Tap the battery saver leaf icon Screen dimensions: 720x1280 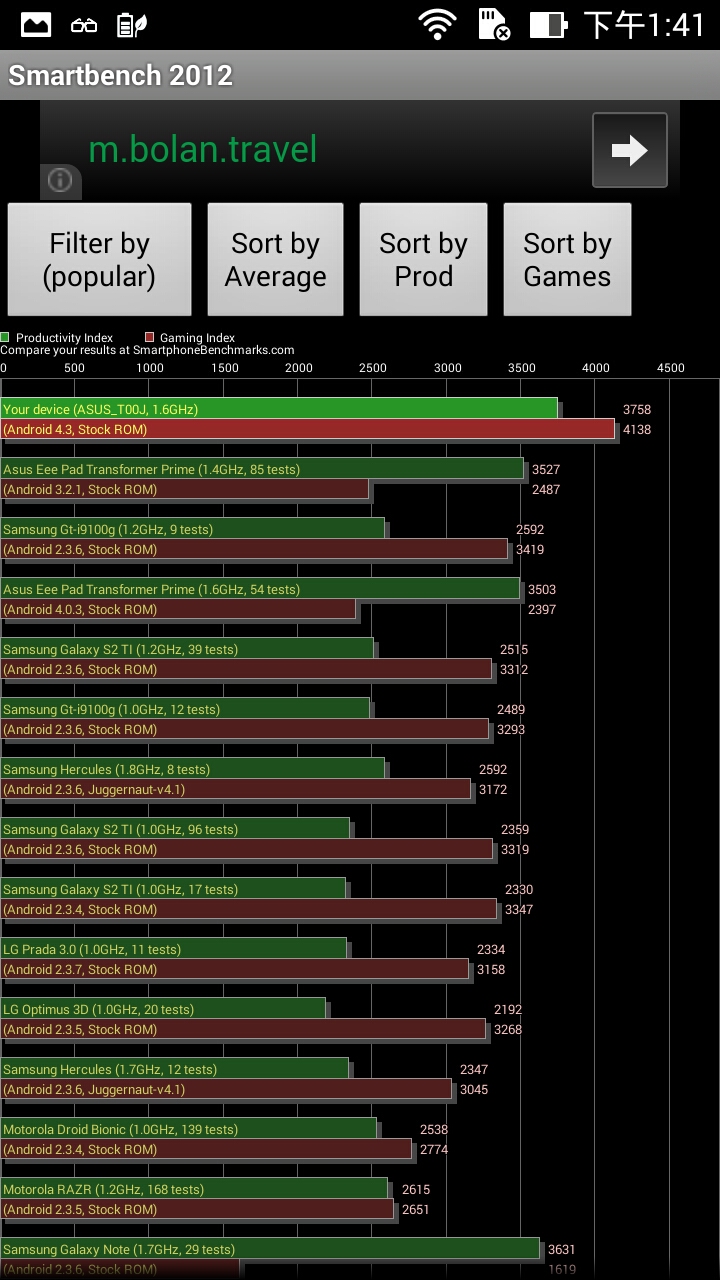tap(132, 25)
